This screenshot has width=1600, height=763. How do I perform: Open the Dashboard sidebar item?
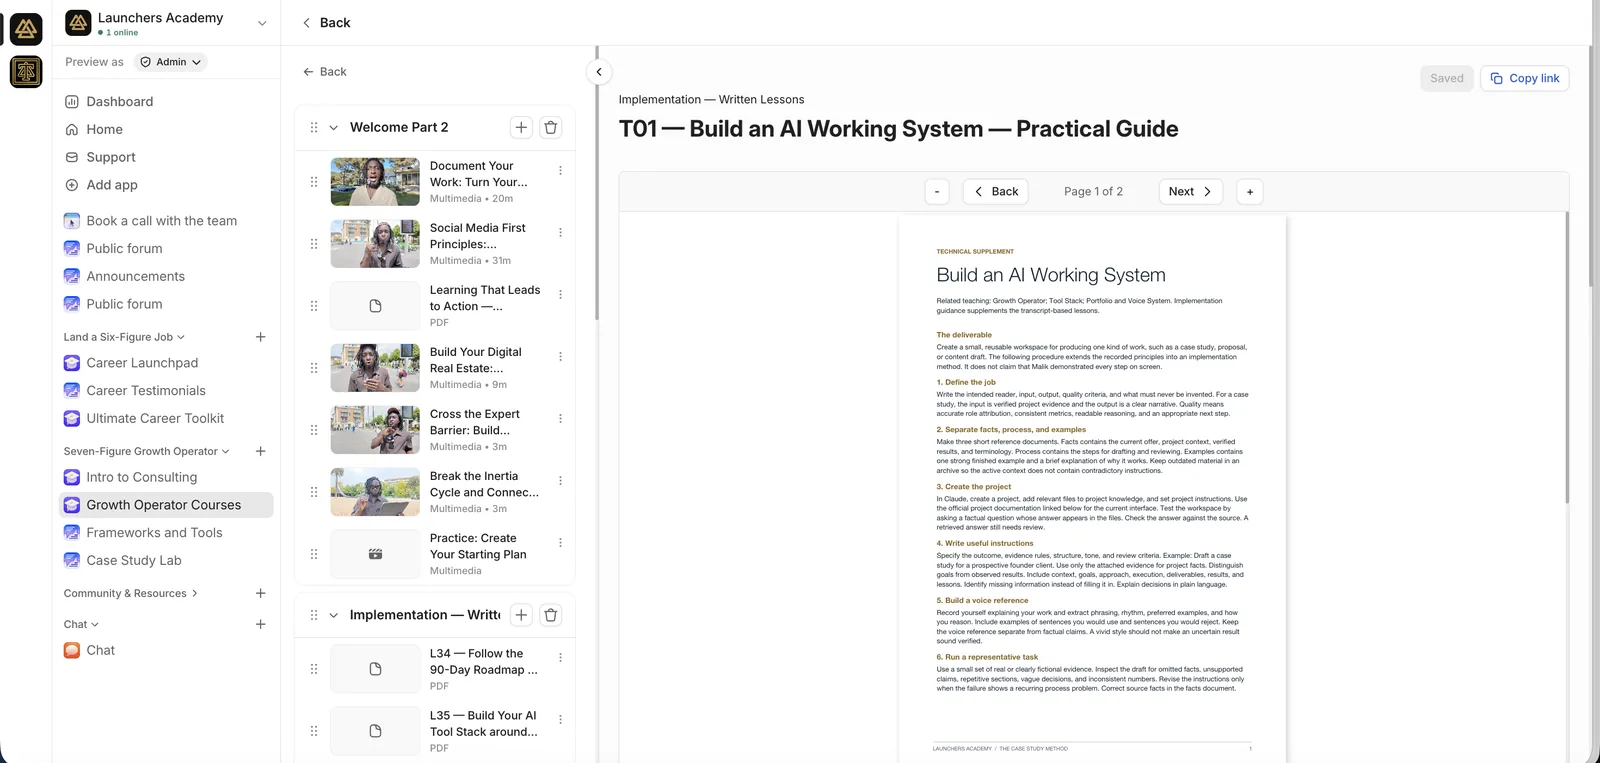click(119, 102)
